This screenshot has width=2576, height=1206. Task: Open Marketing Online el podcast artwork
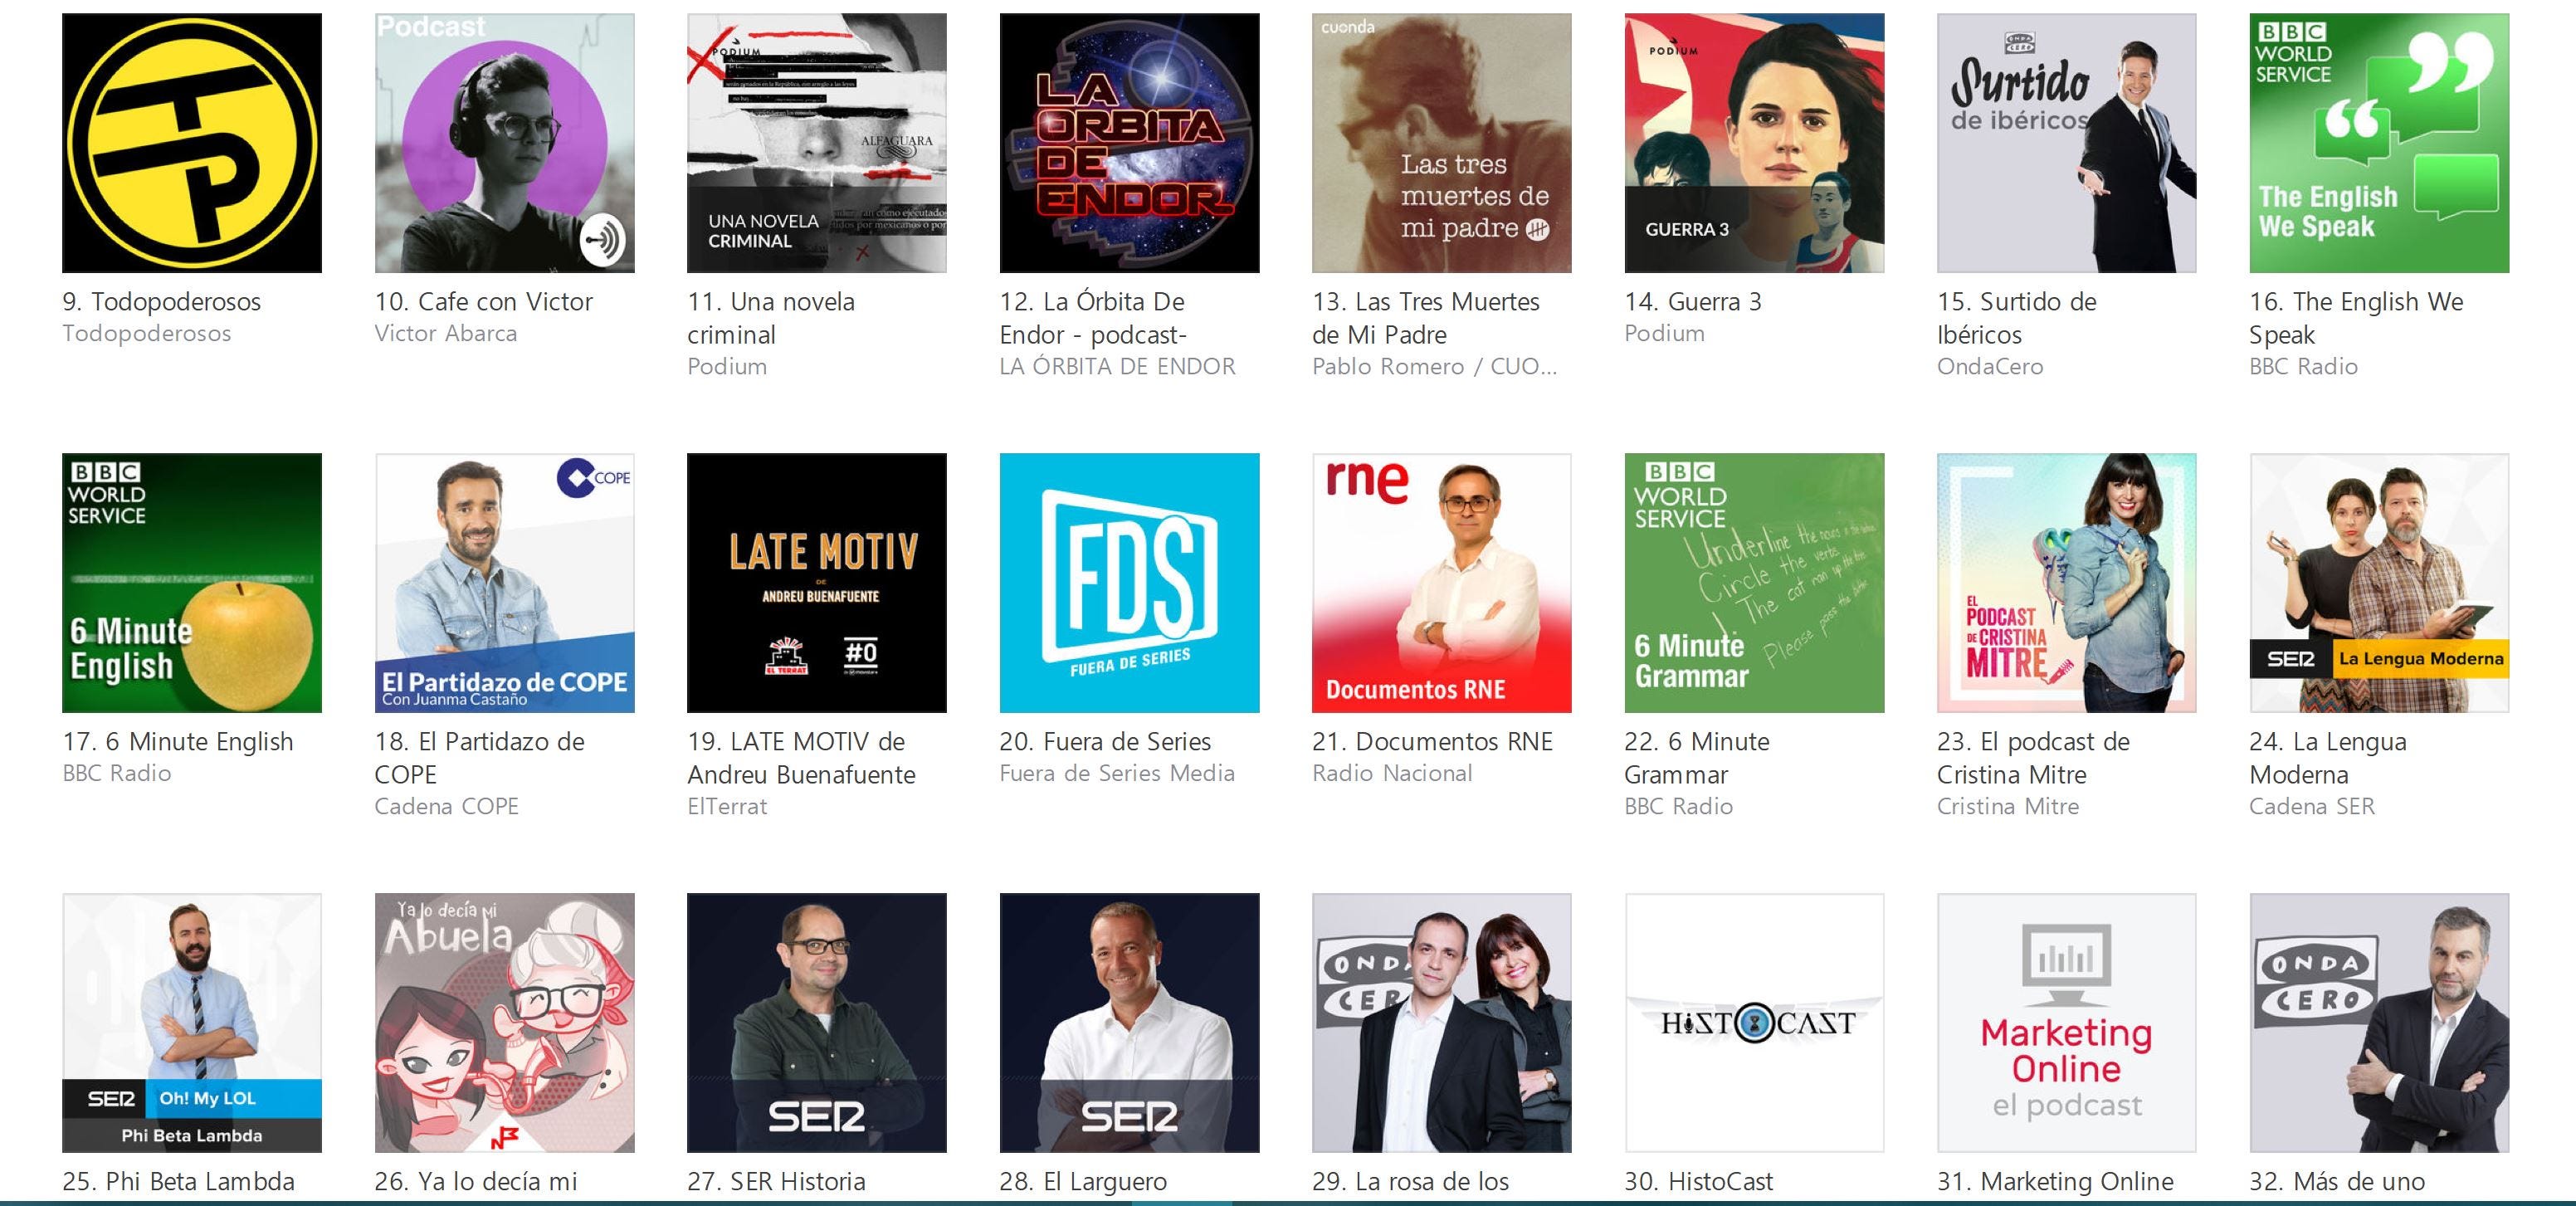[2067, 1023]
